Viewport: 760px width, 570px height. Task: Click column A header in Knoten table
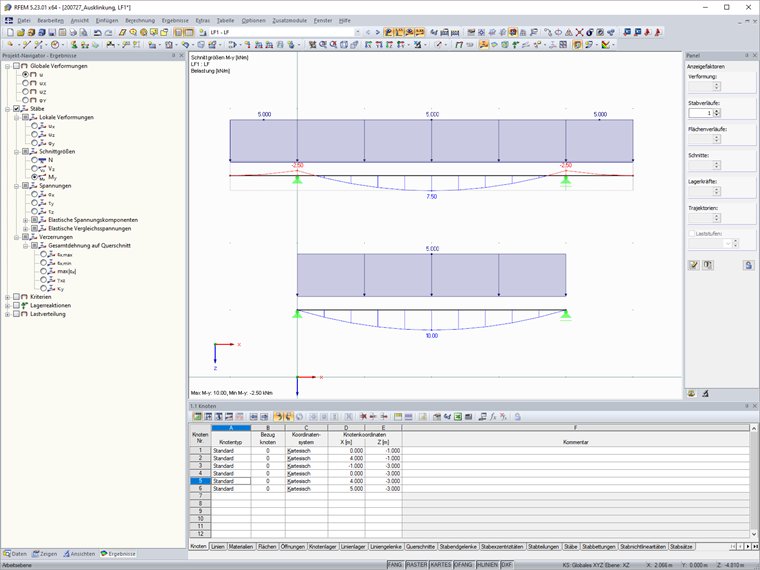tap(231, 428)
